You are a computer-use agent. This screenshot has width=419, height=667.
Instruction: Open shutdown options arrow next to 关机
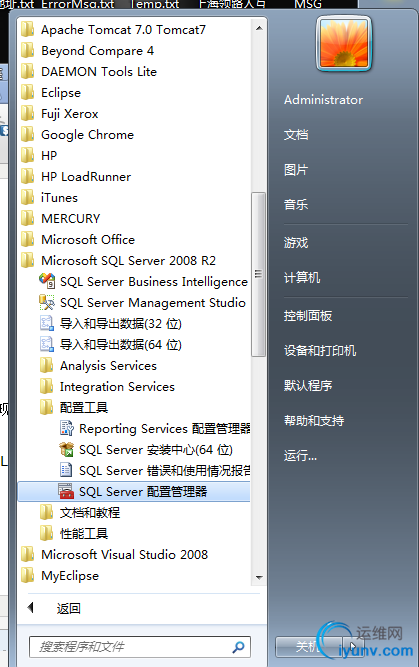point(353,647)
